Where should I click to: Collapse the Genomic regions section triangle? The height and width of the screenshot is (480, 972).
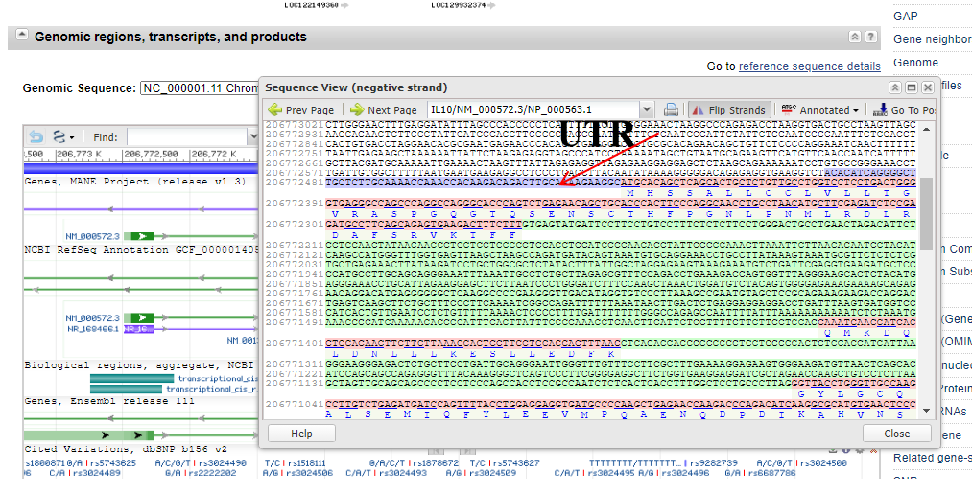(21, 37)
